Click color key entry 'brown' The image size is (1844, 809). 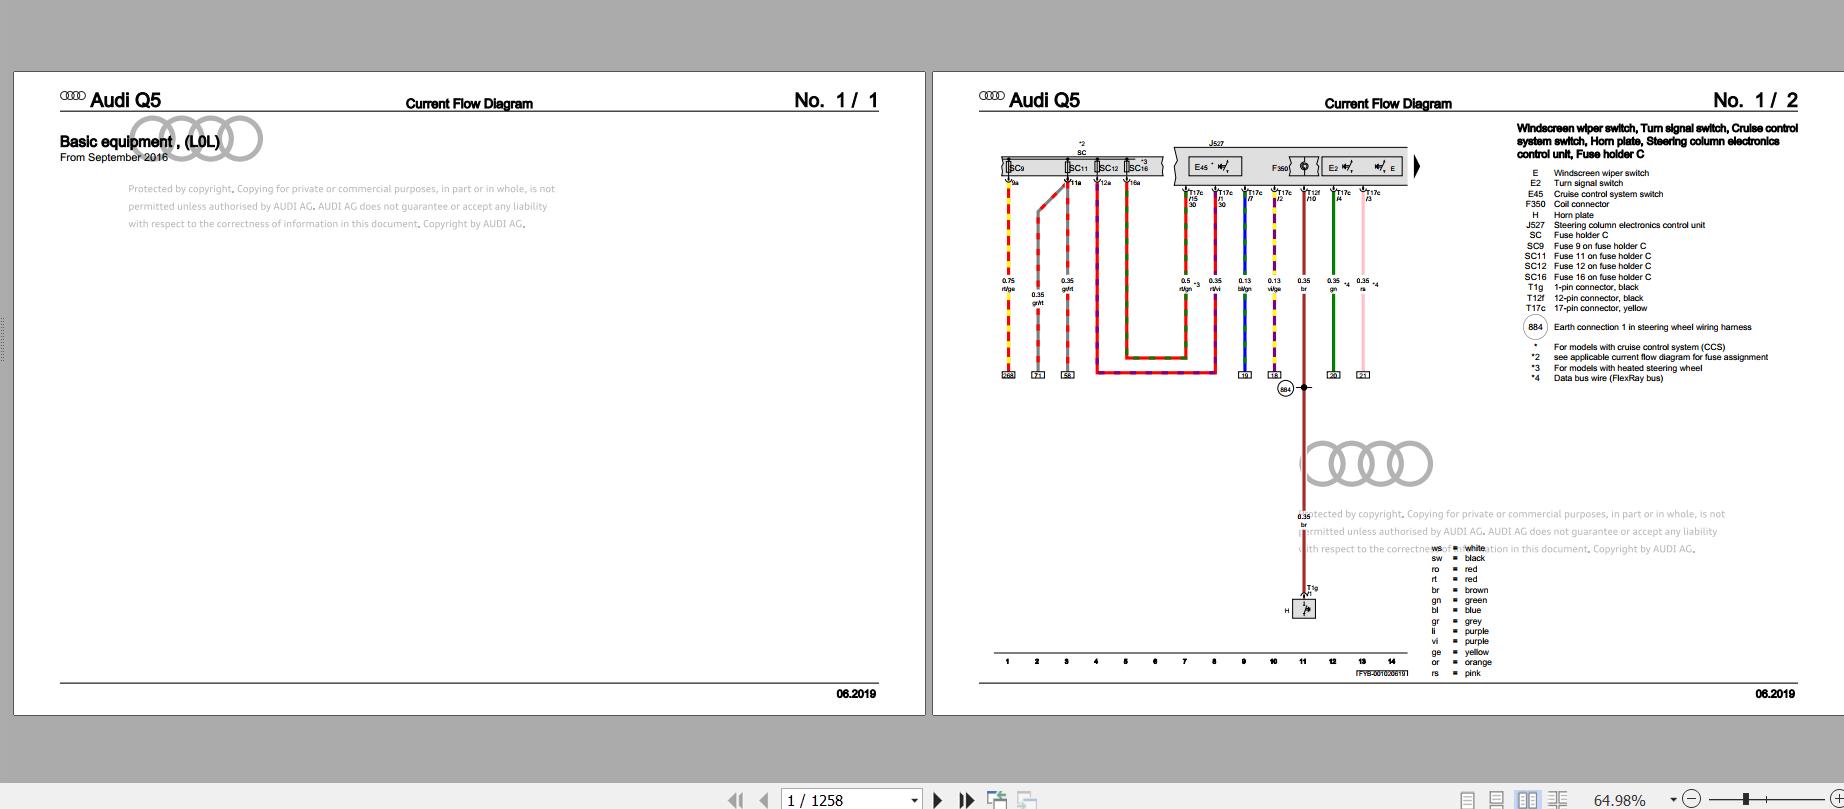click(x=1476, y=590)
